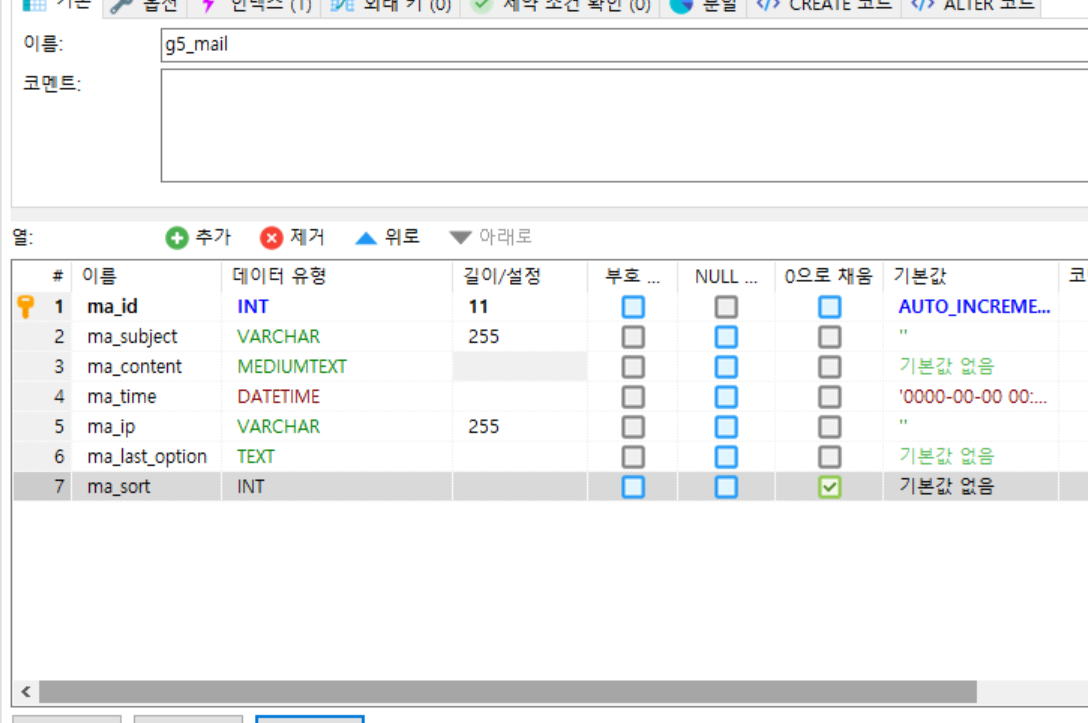Click the red 제거 (remove column) icon
The image size is (1088, 723).
(271, 238)
